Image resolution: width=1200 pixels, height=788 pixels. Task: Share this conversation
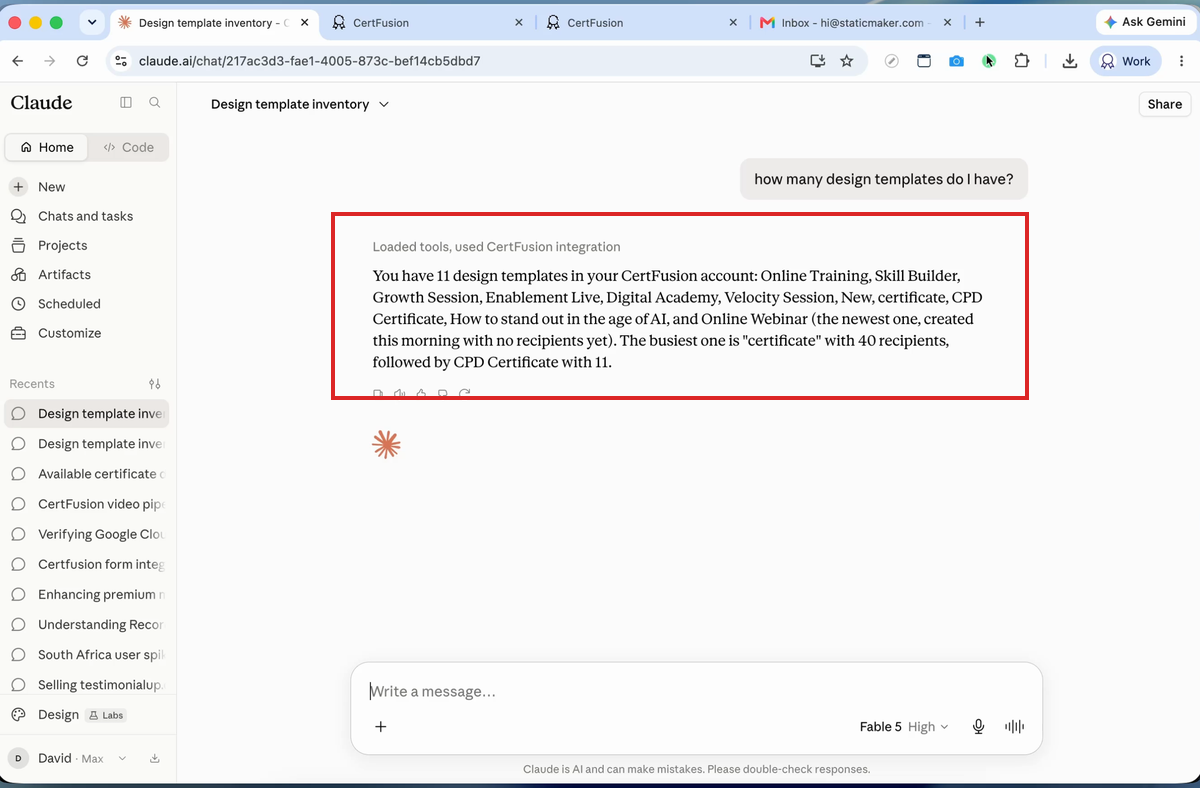point(1165,104)
